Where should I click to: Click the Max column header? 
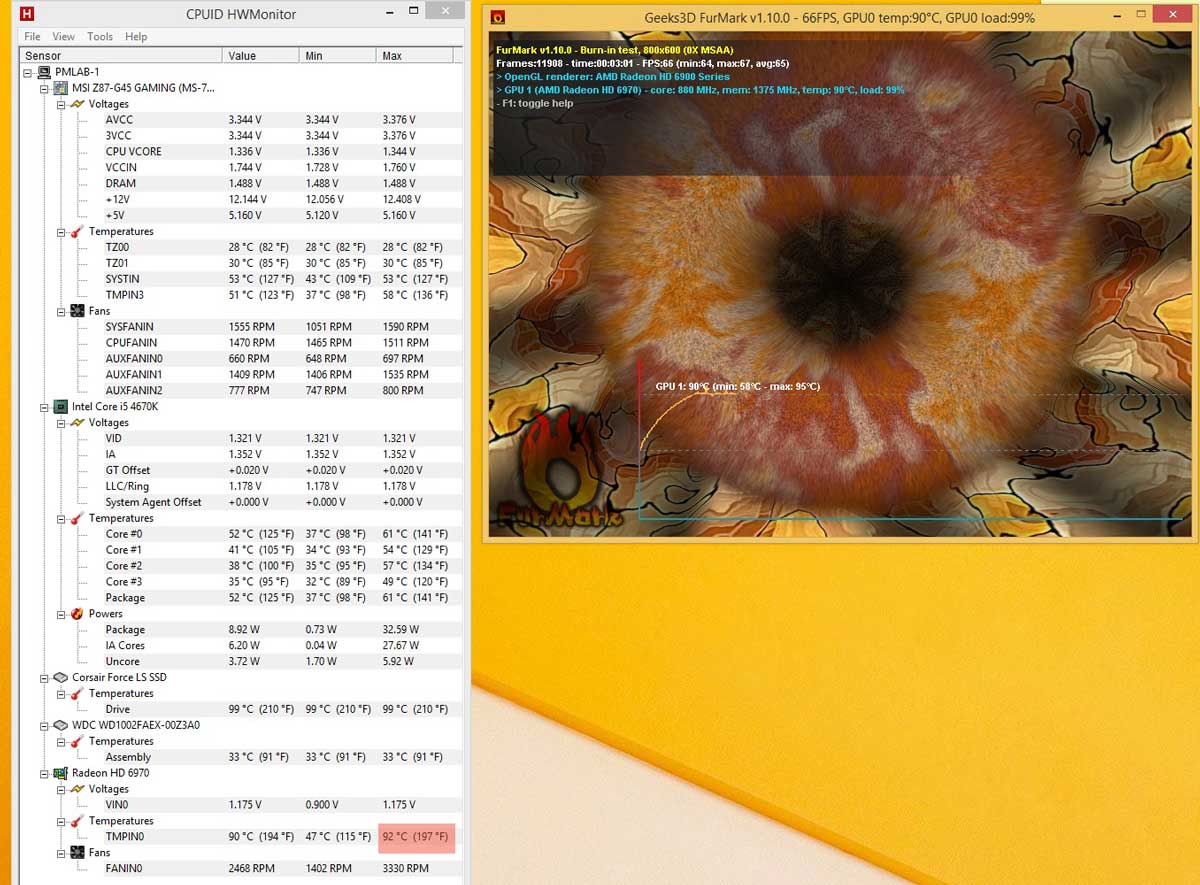392,56
